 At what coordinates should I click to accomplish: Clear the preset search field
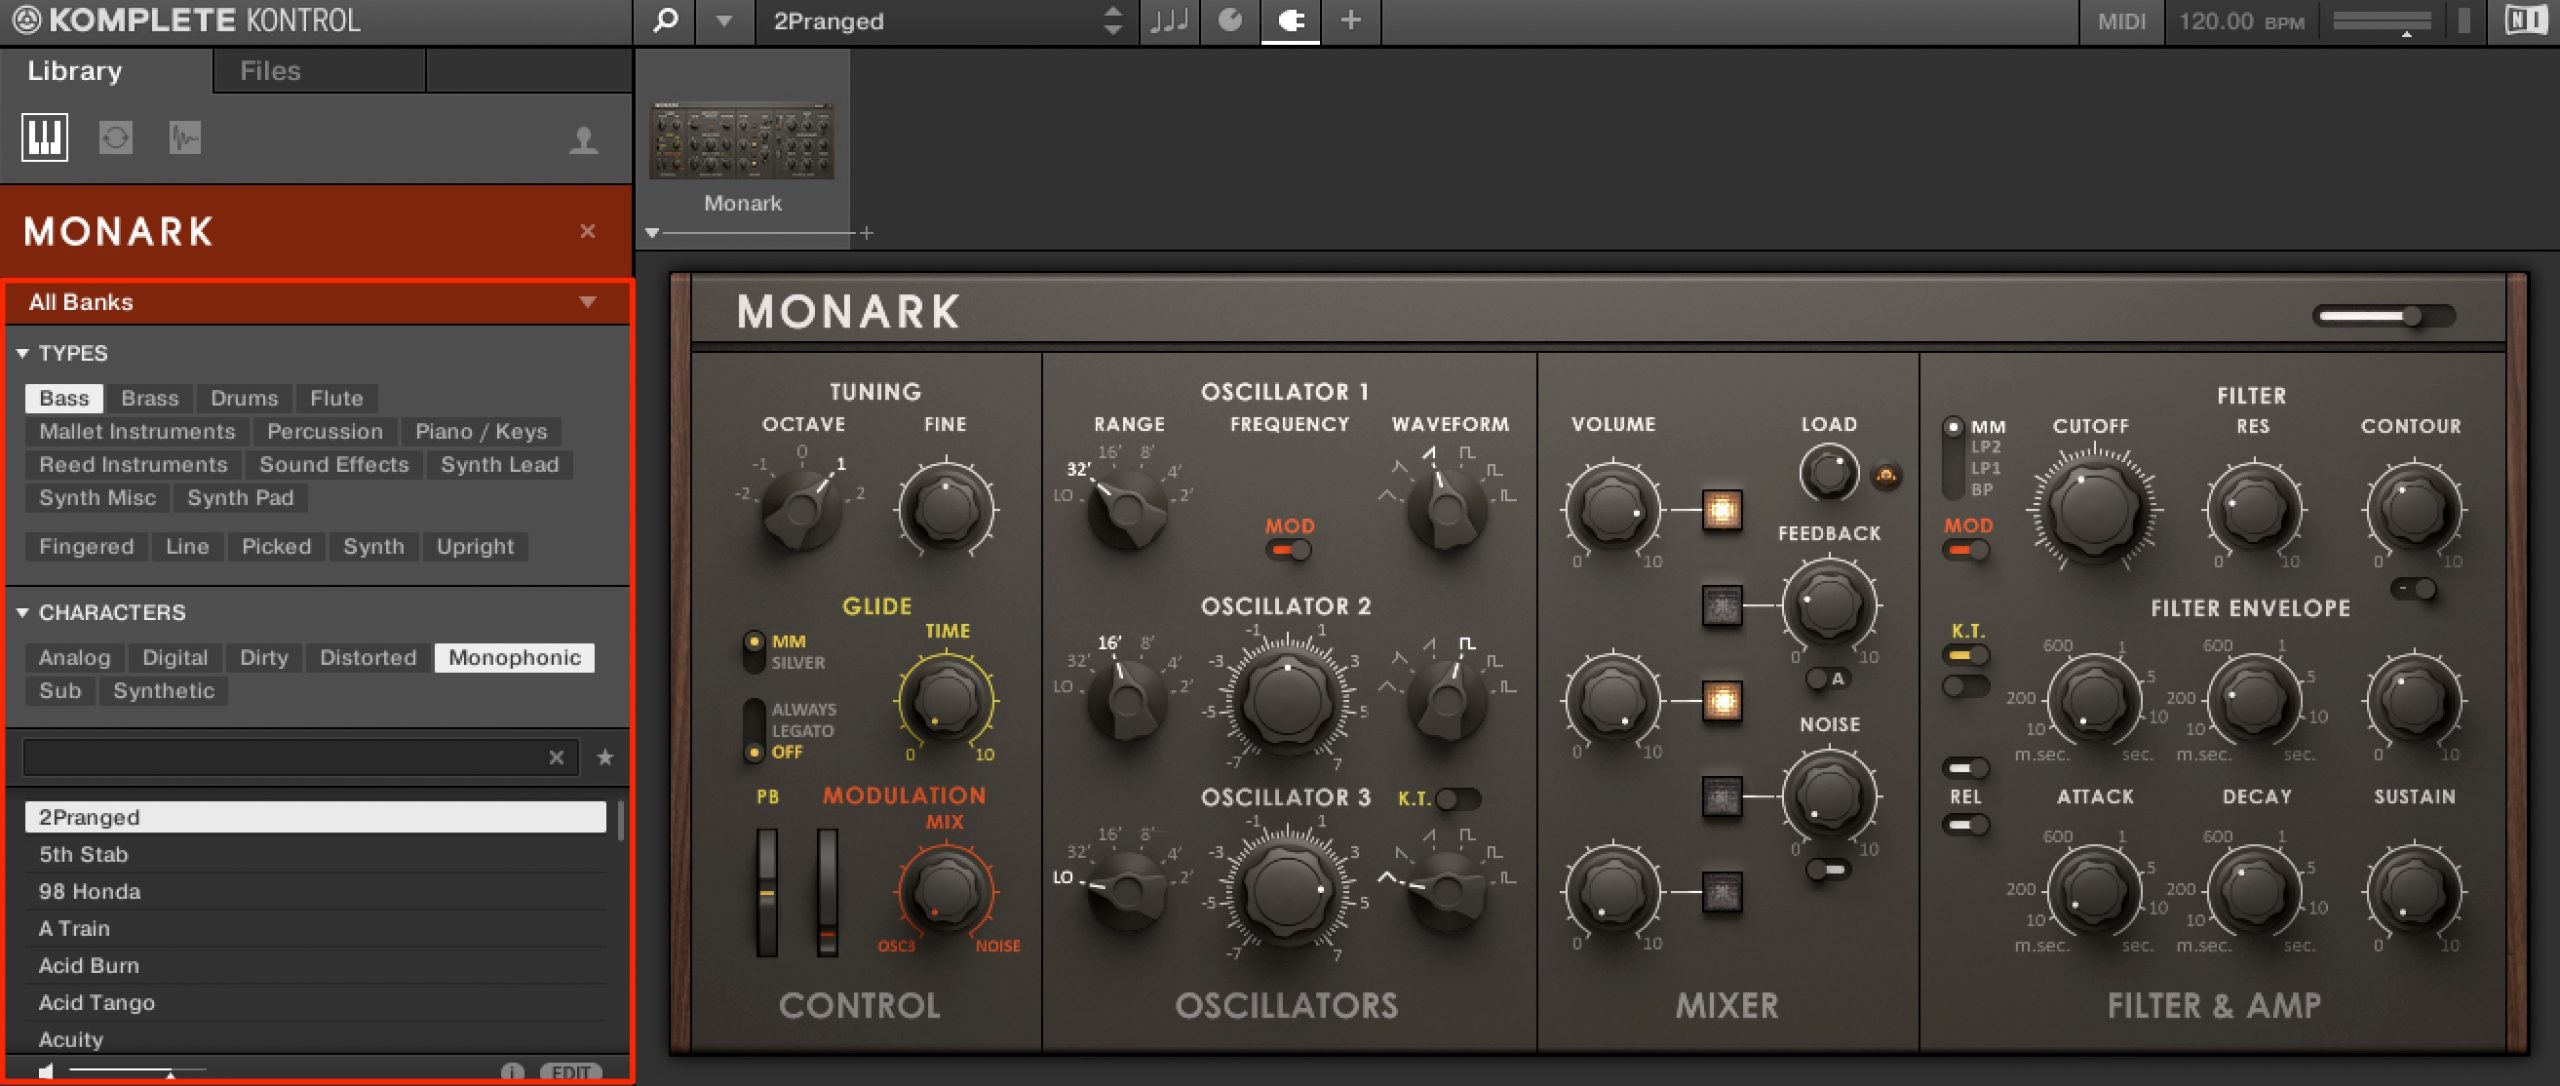[x=557, y=758]
